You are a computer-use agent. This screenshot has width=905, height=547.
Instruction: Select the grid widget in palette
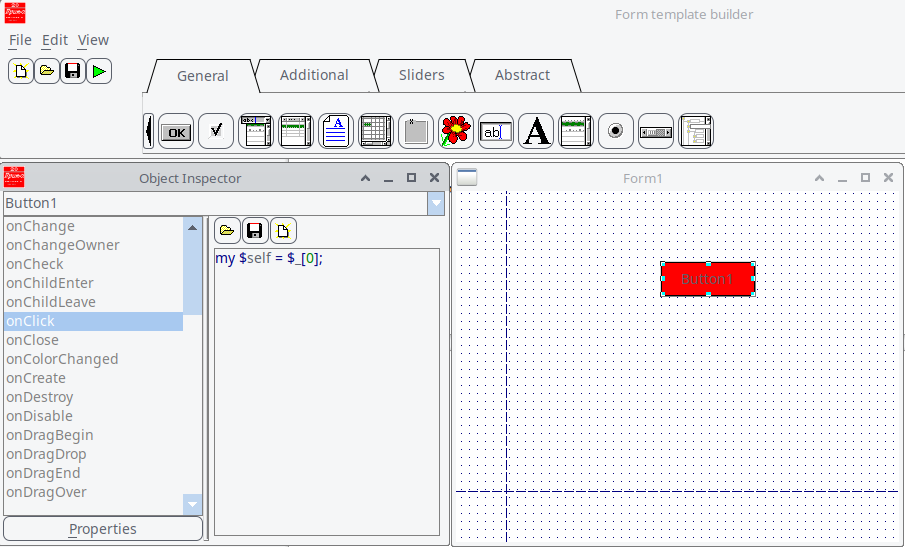(x=376, y=131)
